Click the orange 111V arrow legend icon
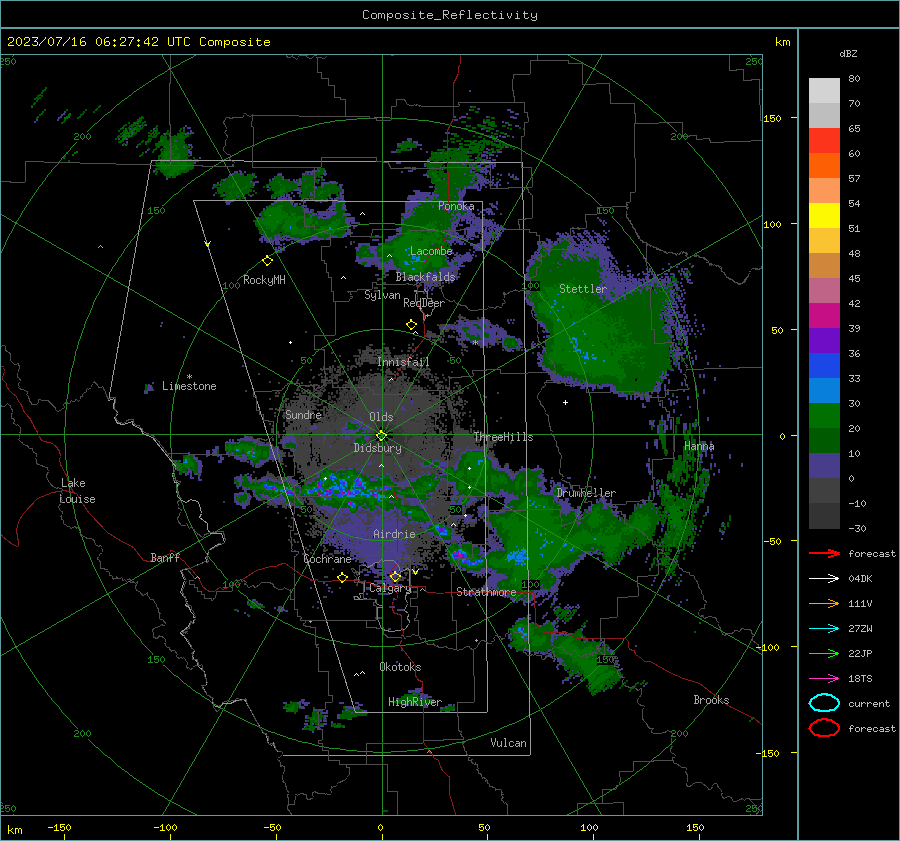This screenshot has height=841, width=900. click(x=824, y=603)
